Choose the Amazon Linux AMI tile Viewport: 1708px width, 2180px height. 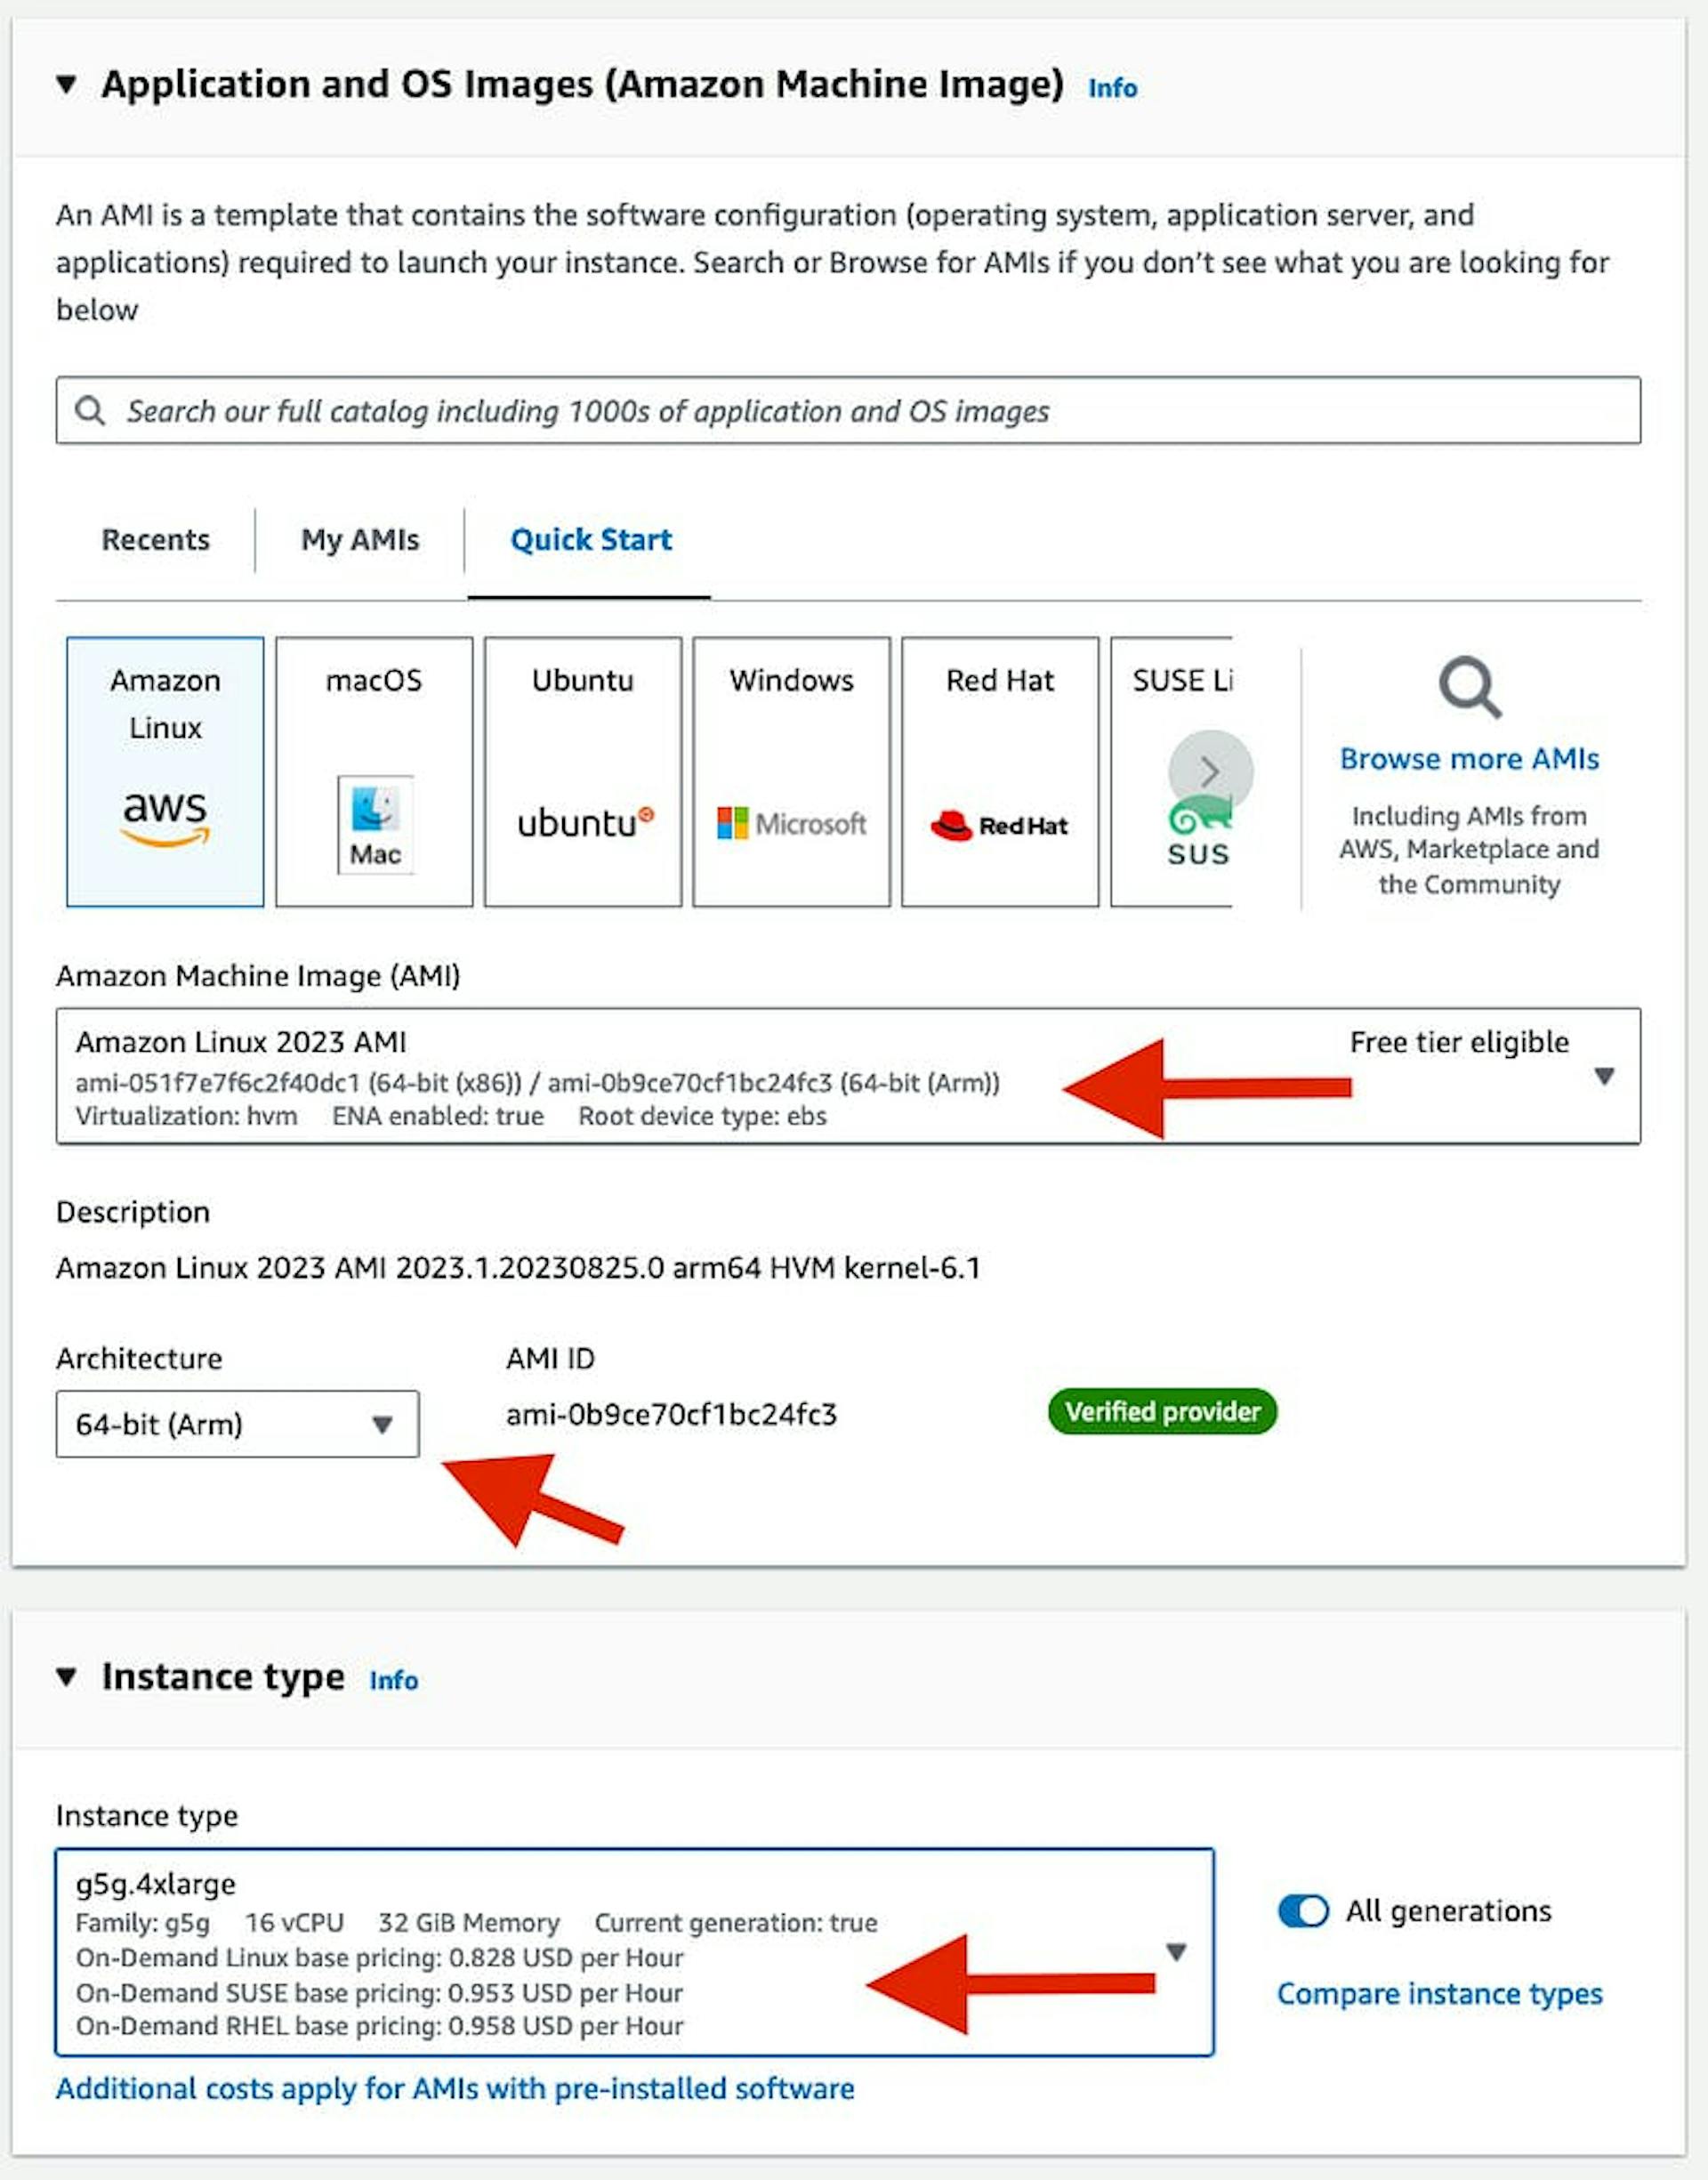coord(166,772)
